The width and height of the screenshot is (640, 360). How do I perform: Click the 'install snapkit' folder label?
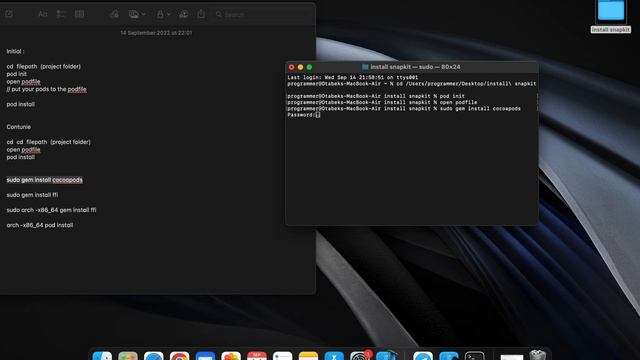611,30
